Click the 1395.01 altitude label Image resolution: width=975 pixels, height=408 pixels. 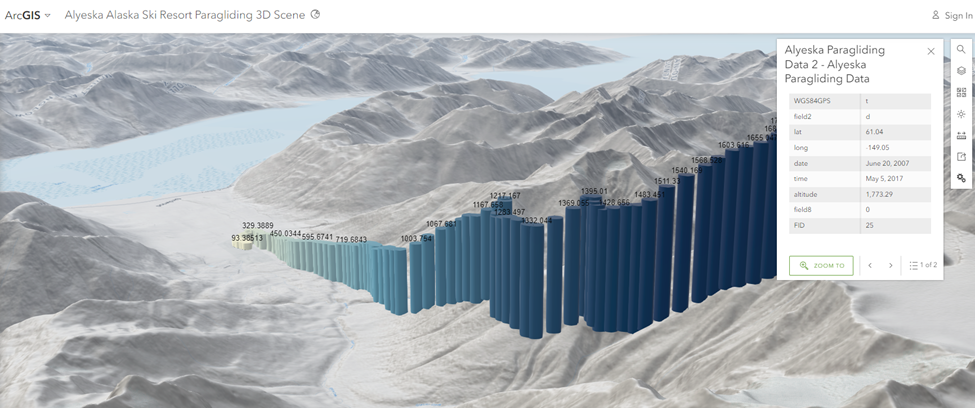coord(594,191)
